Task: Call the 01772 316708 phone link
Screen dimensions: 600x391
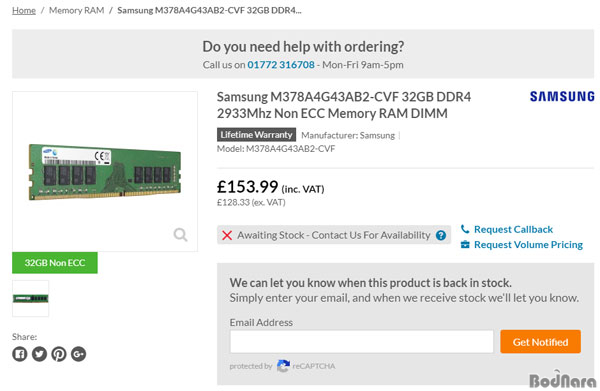Action: pyautogui.click(x=281, y=65)
